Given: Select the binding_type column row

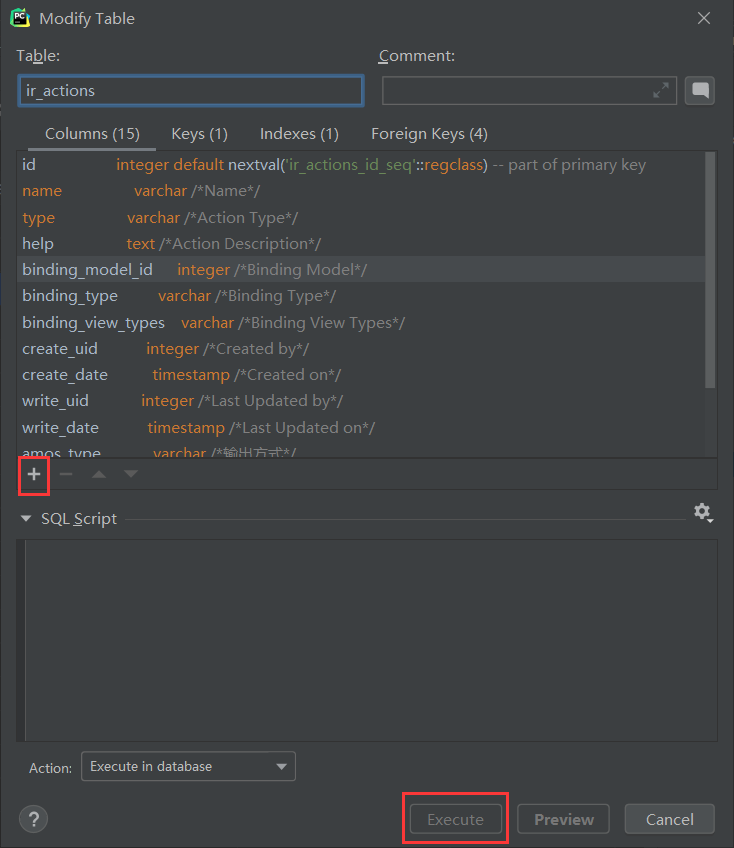Looking at the screenshot, I should coord(361,296).
